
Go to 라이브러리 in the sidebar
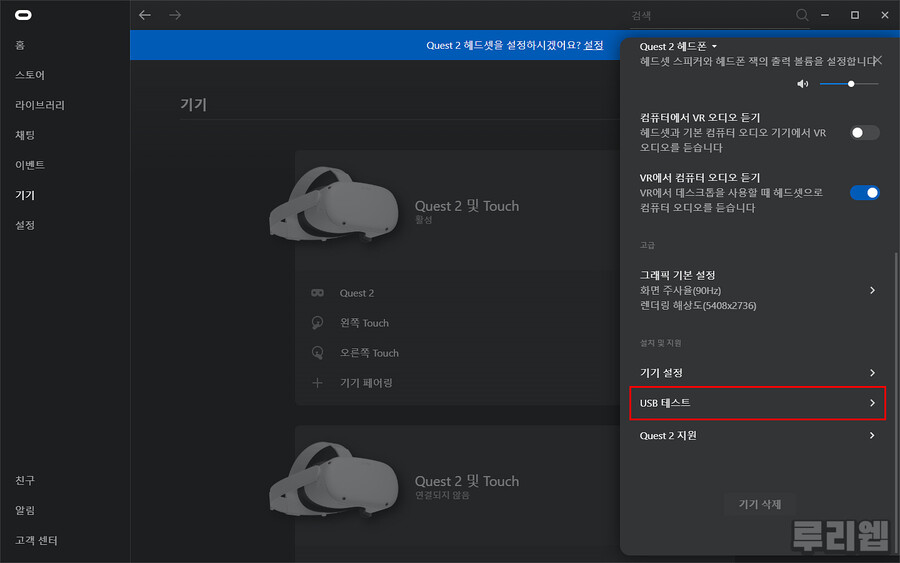(x=40, y=105)
